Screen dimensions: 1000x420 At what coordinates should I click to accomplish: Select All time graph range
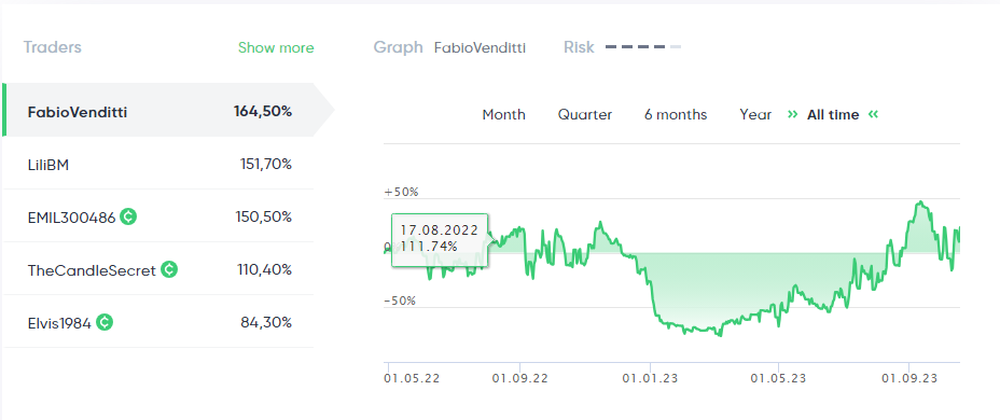832,114
